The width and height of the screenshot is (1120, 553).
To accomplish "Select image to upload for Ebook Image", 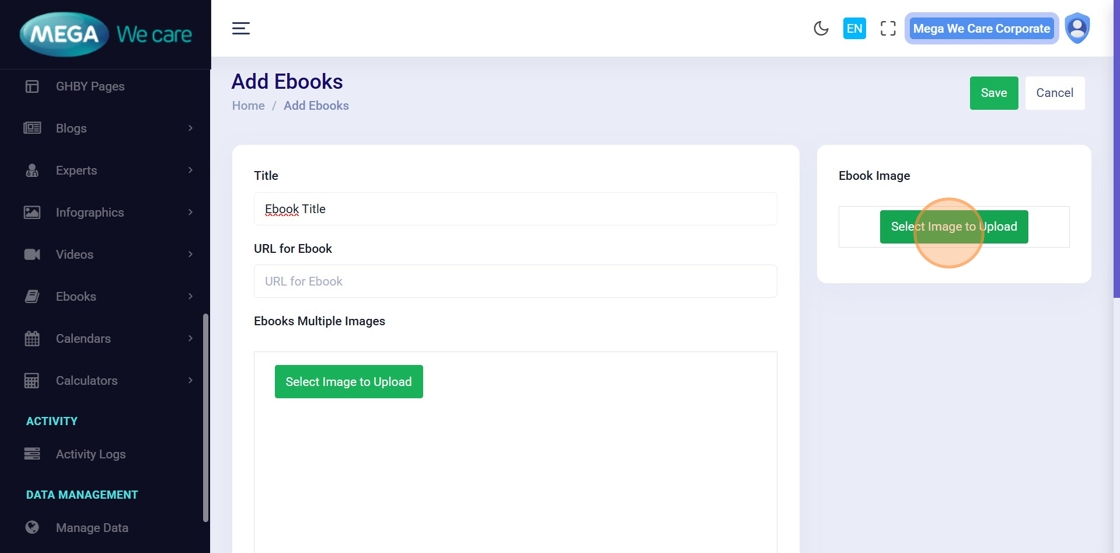I will 953,227.
